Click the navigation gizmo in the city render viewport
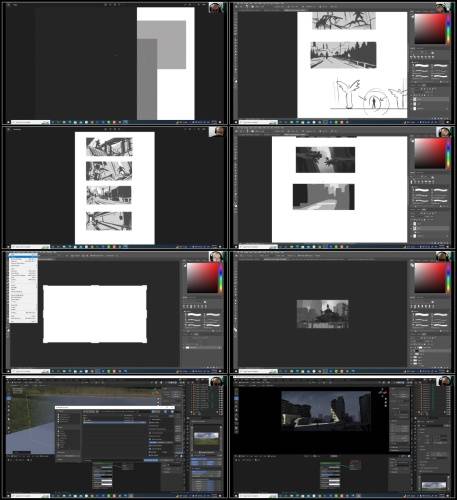 384,393
